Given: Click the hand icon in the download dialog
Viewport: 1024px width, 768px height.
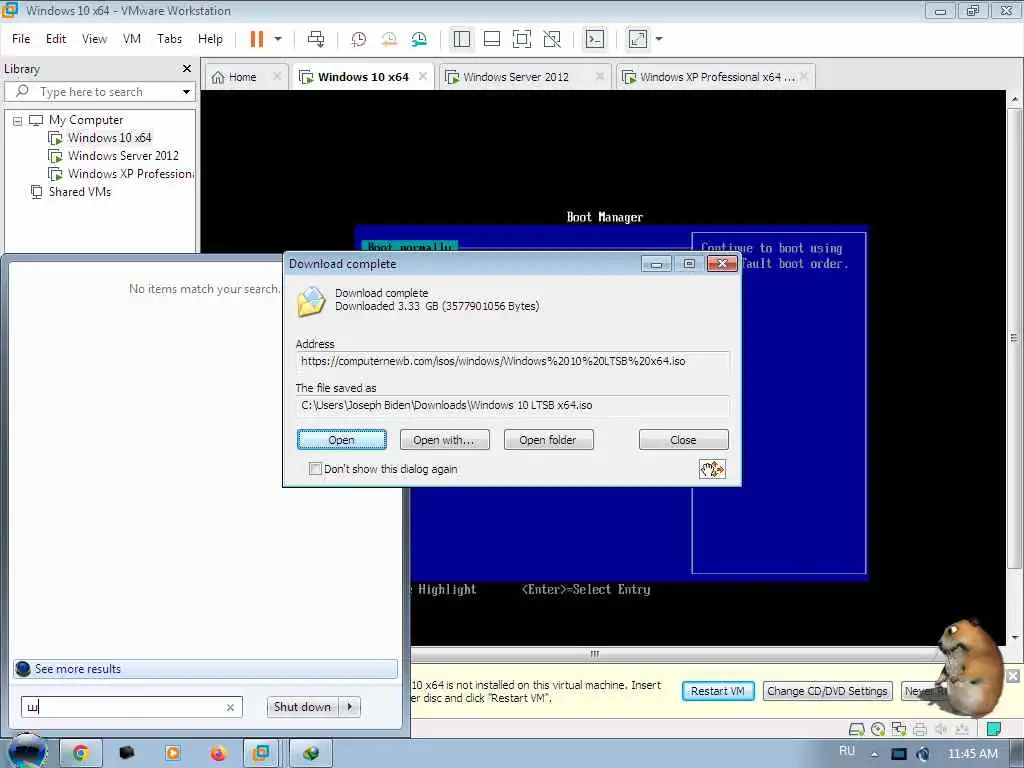Looking at the screenshot, I should (x=712, y=469).
